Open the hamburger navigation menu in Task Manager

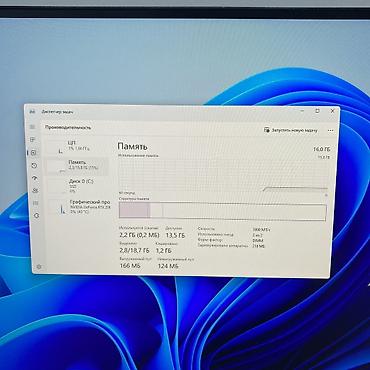click(x=33, y=127)
